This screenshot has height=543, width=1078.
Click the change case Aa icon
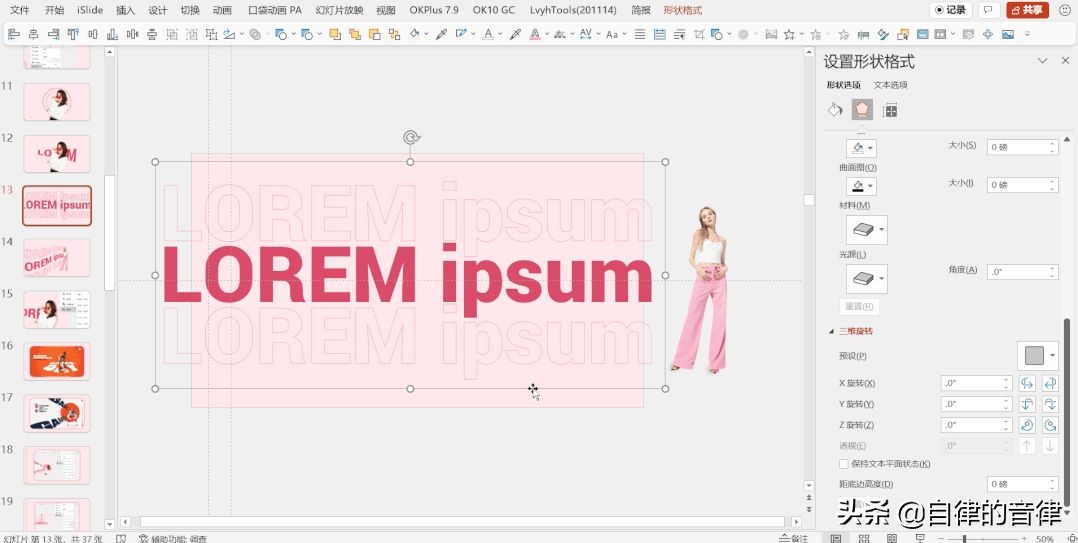coord(612,34)
